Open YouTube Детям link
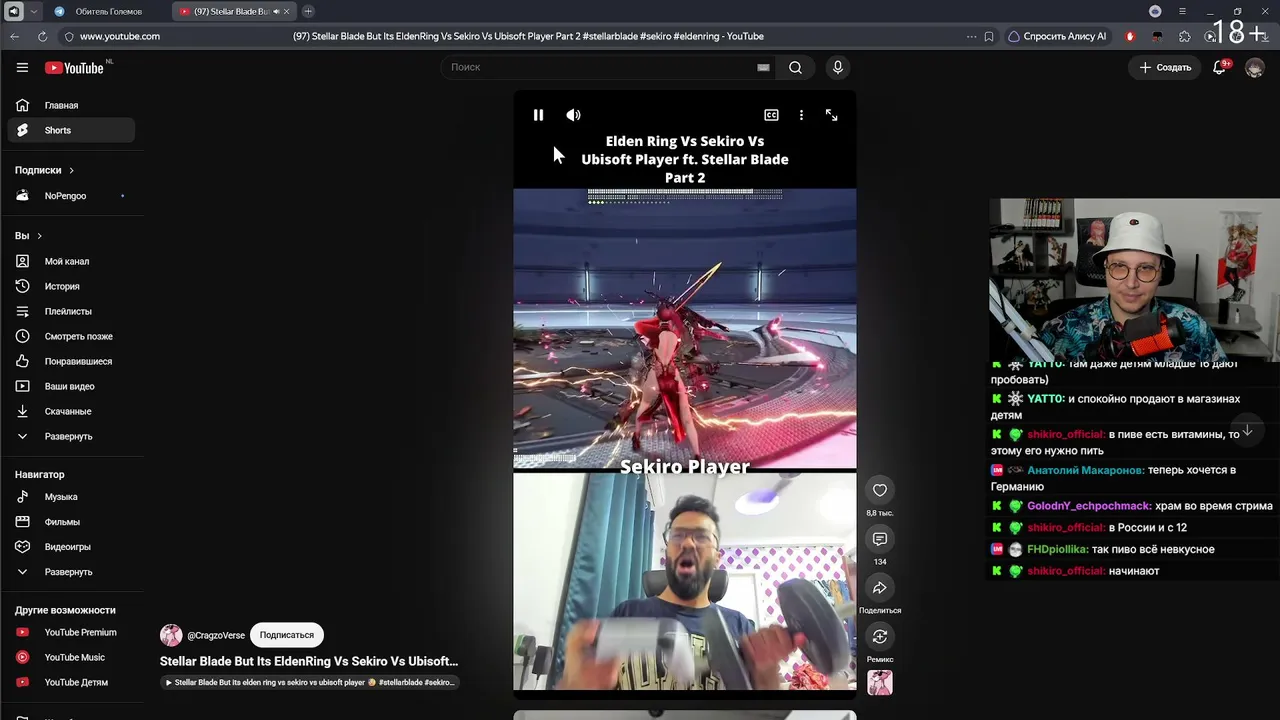 [71, 682]
